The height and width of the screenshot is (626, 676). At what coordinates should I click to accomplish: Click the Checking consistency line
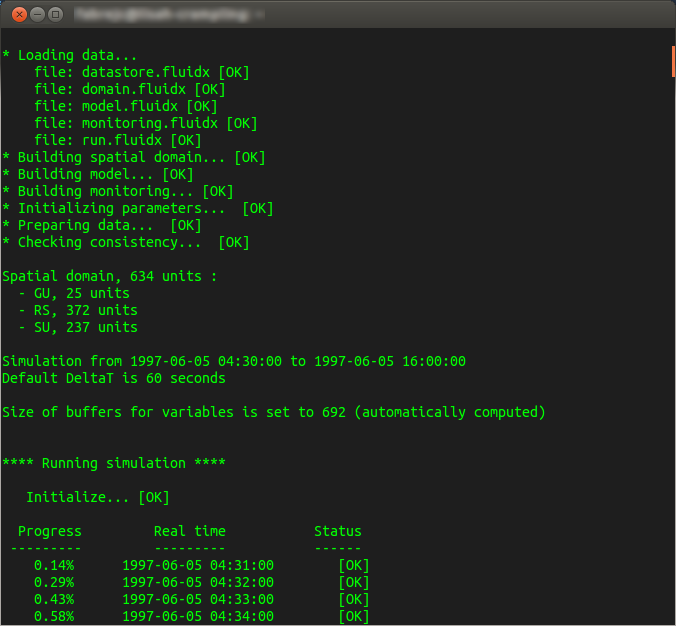pos(126,242)
